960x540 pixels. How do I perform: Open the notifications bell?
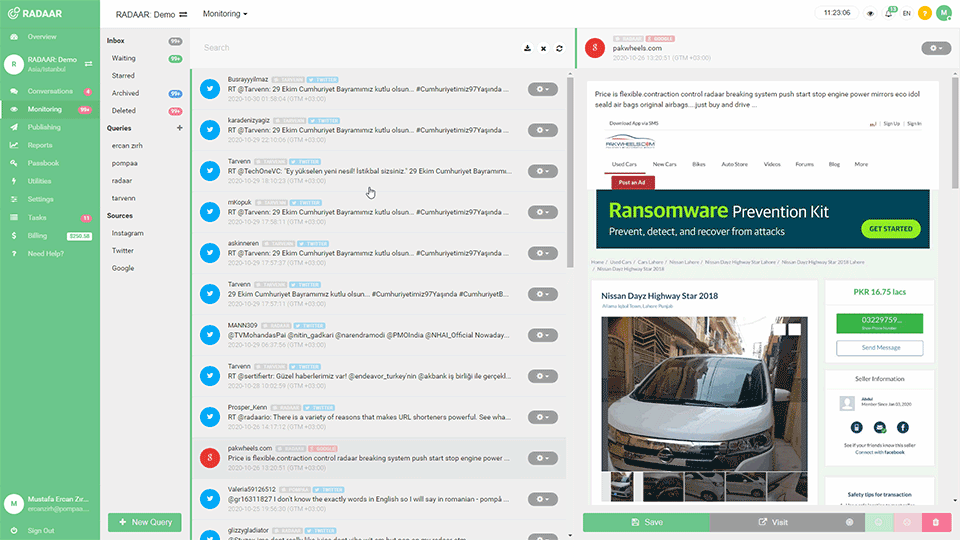889,13
